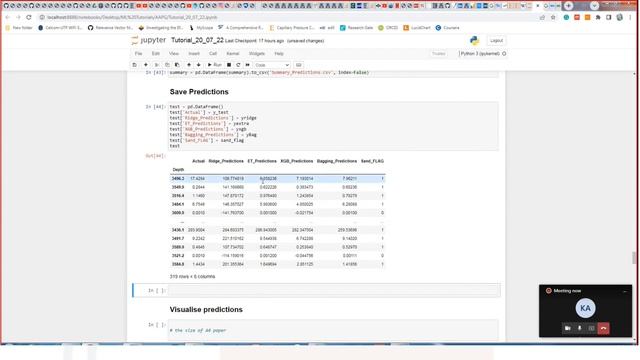Cut selected cells with scissors icon
640x360 pixels.
click(157, 65)
